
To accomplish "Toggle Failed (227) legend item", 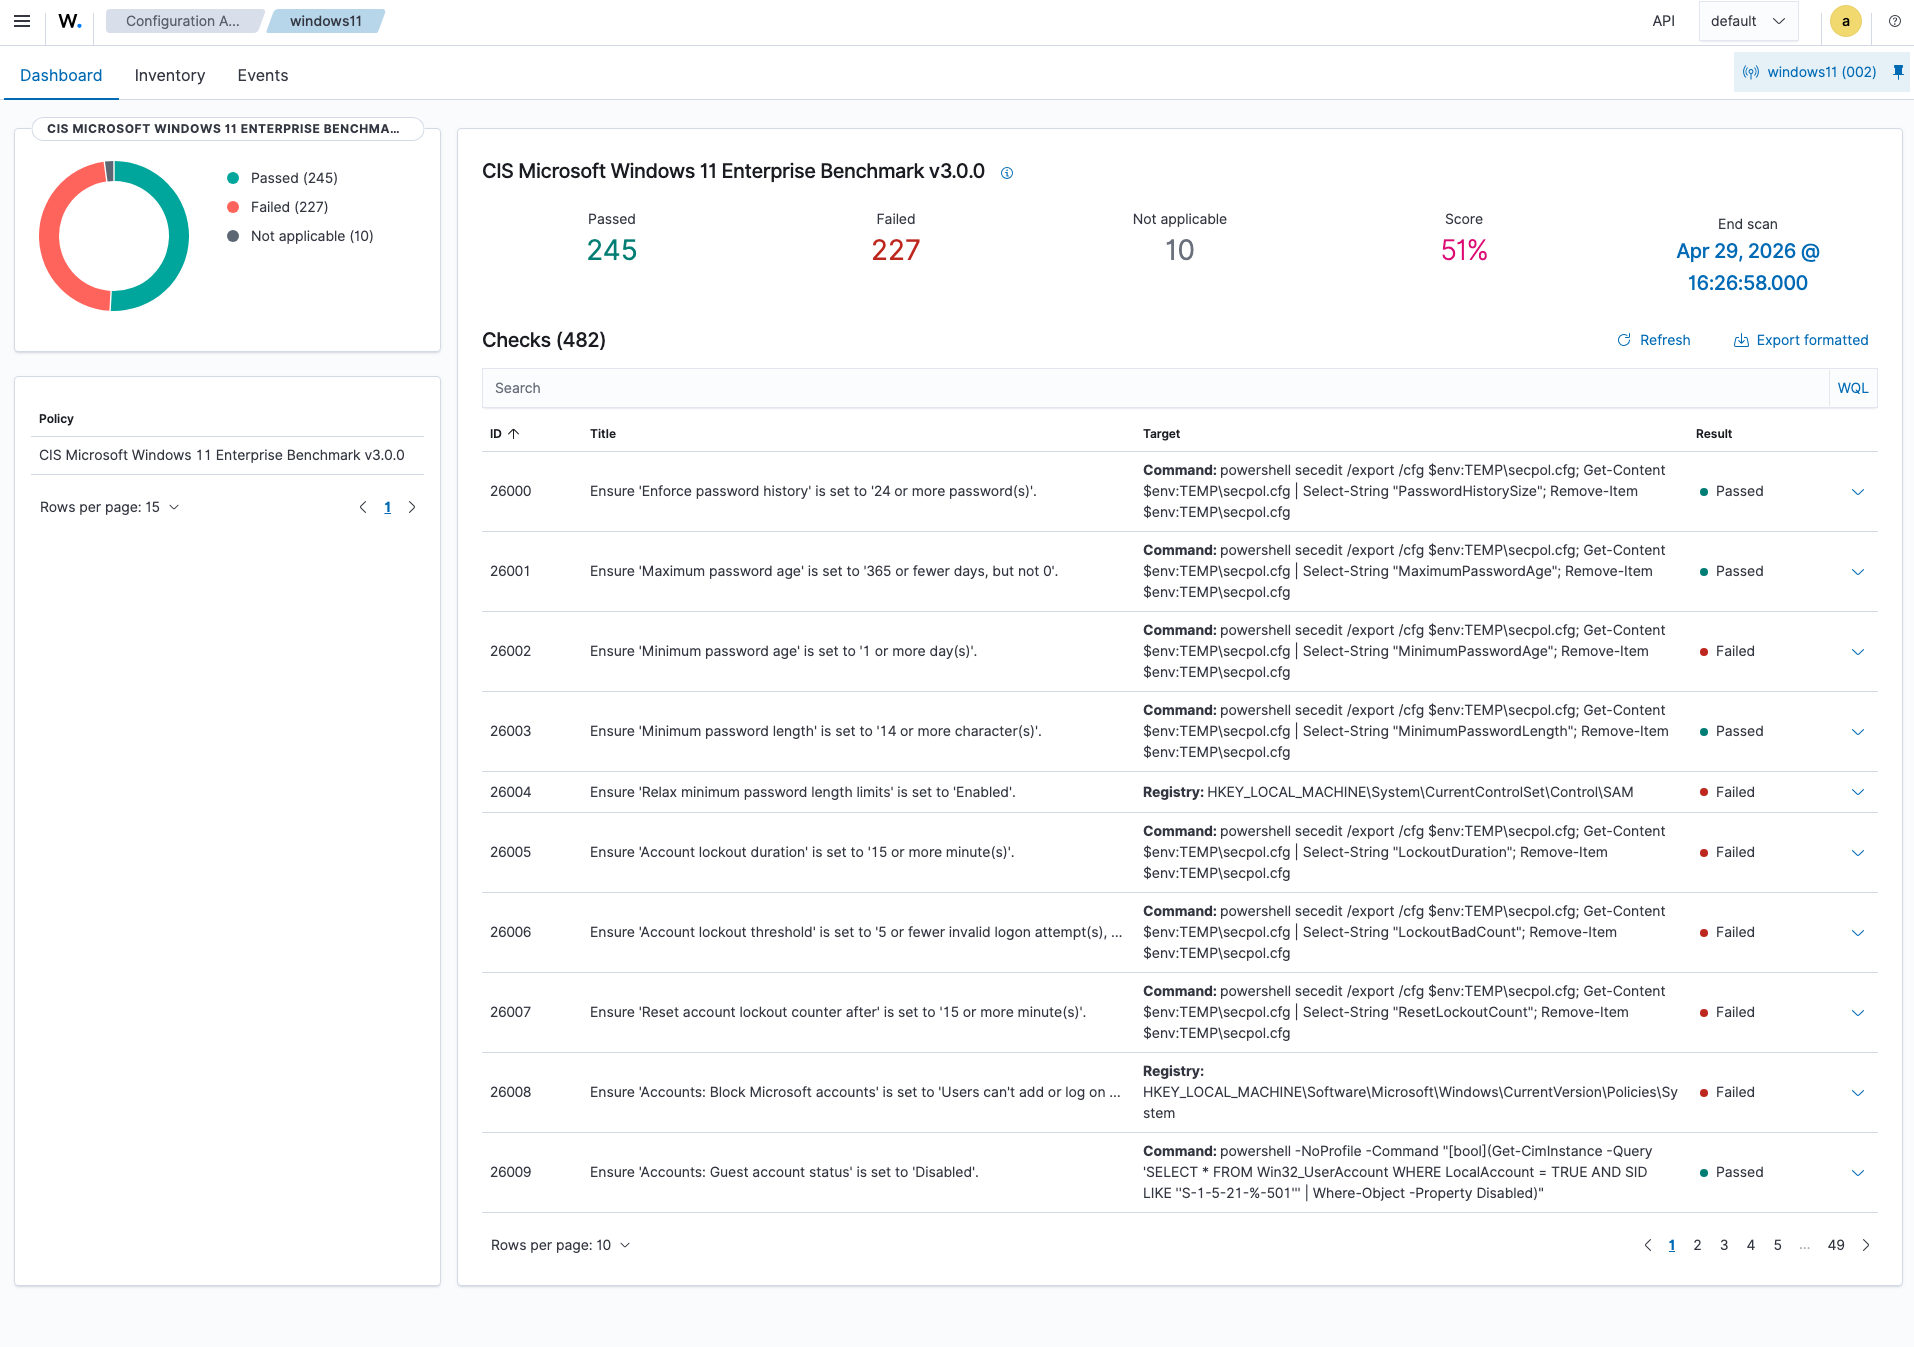I will pos(278,207).
